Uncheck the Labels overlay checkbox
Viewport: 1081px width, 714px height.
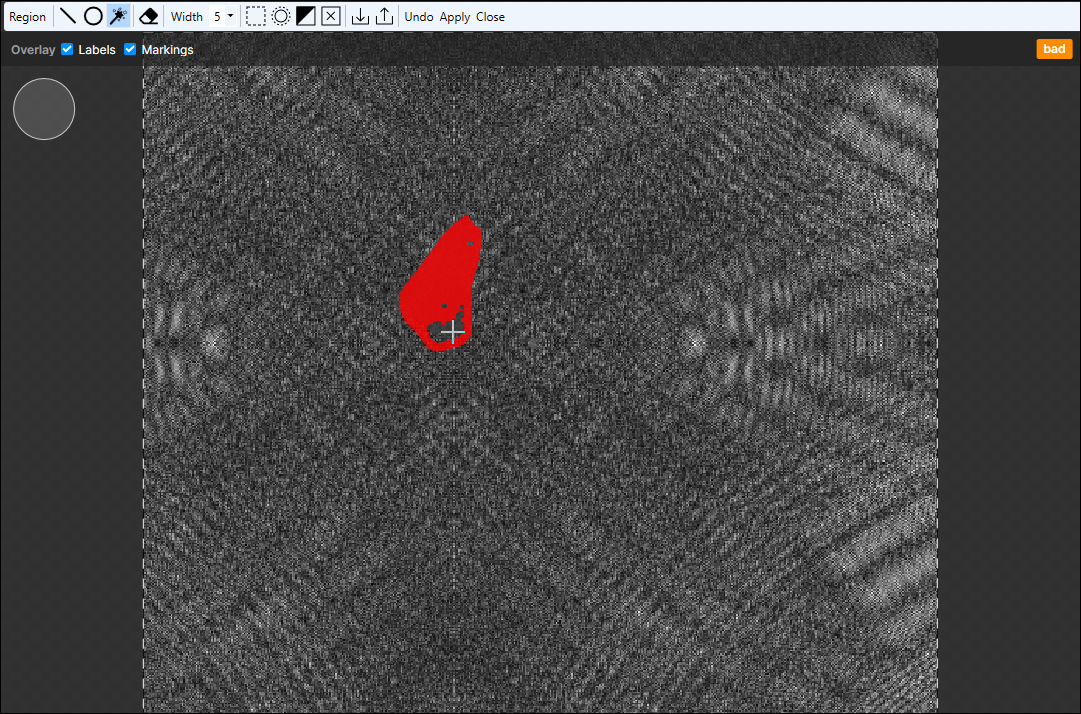pos(68,49)
